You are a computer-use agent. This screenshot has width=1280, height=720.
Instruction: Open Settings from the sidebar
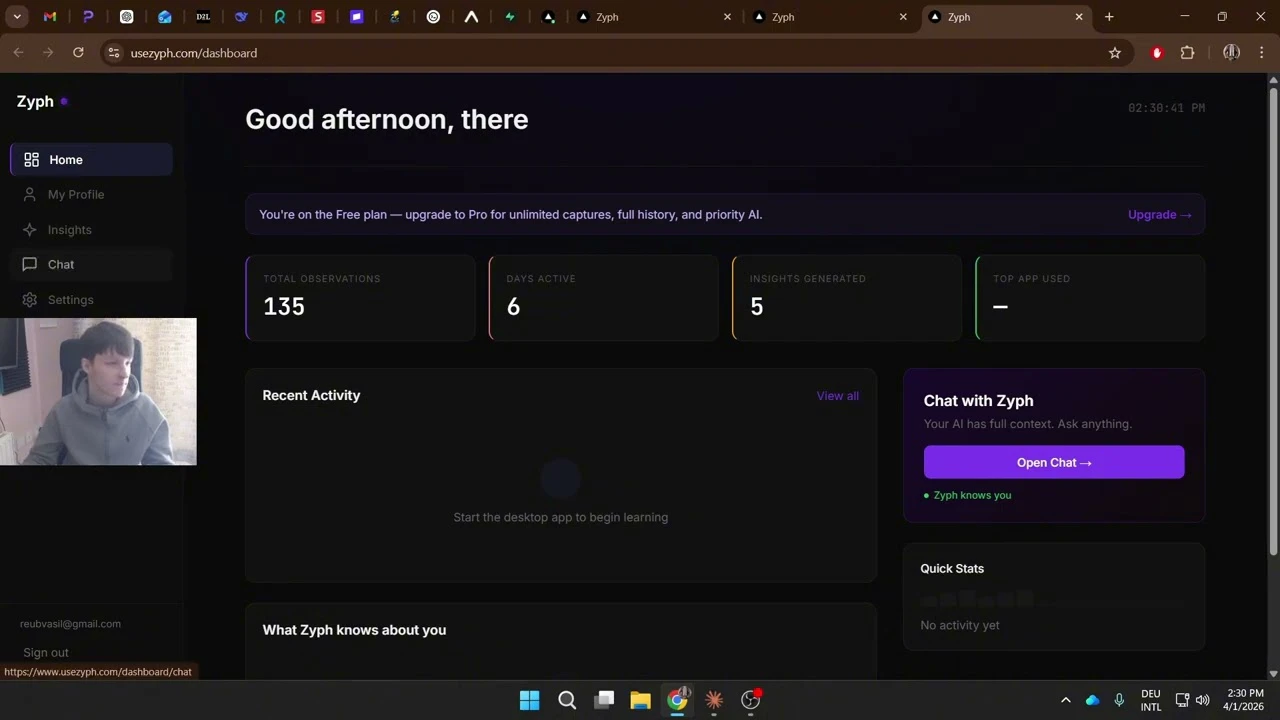click(x=91, y=300)
